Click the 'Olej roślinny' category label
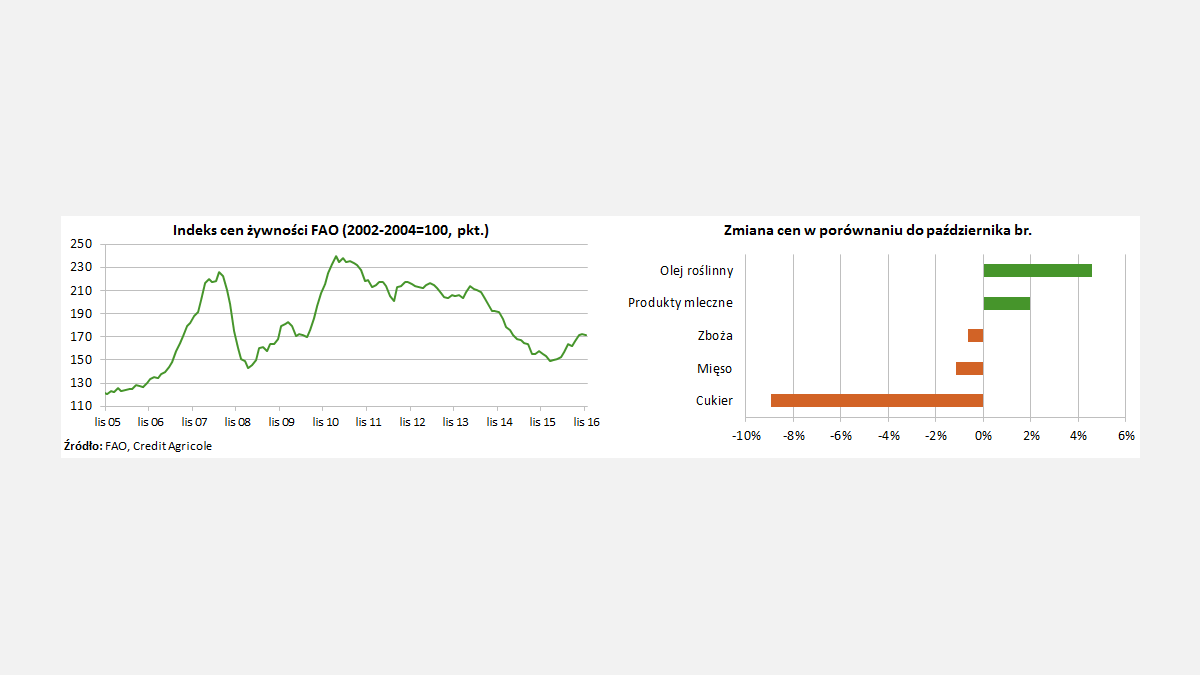 coord(696,271)
